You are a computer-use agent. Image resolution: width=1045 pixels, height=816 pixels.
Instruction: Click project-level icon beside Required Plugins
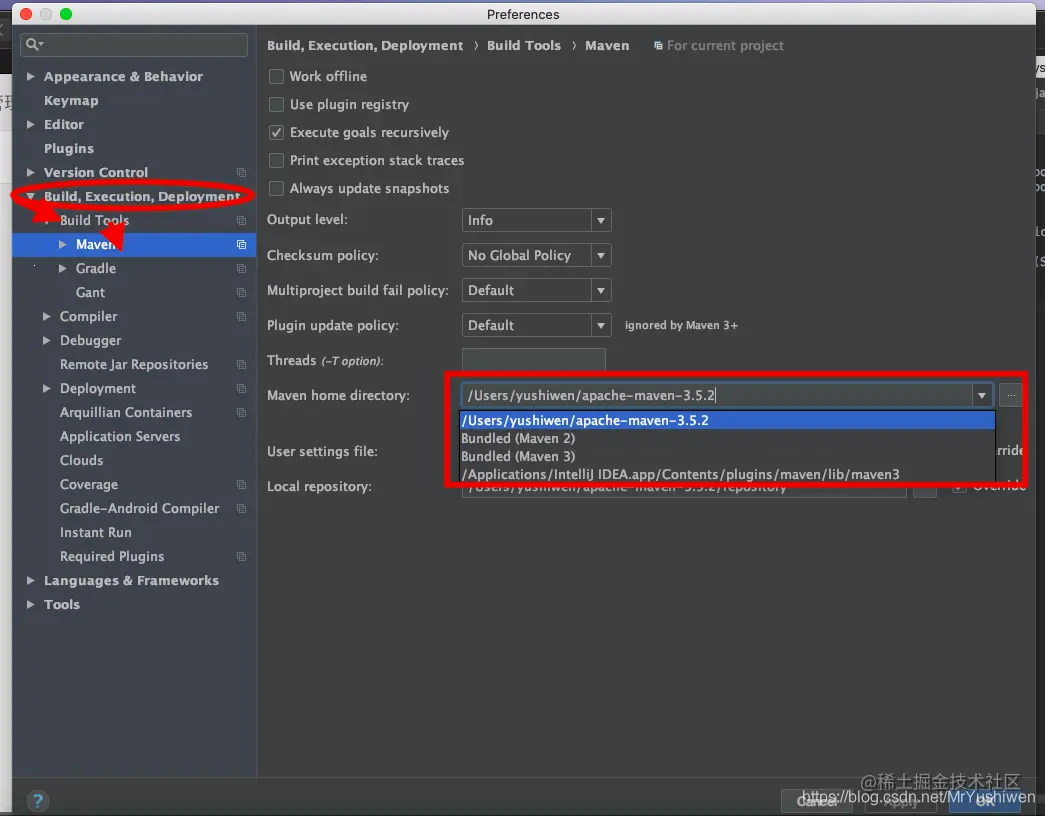tap(241, 557)
